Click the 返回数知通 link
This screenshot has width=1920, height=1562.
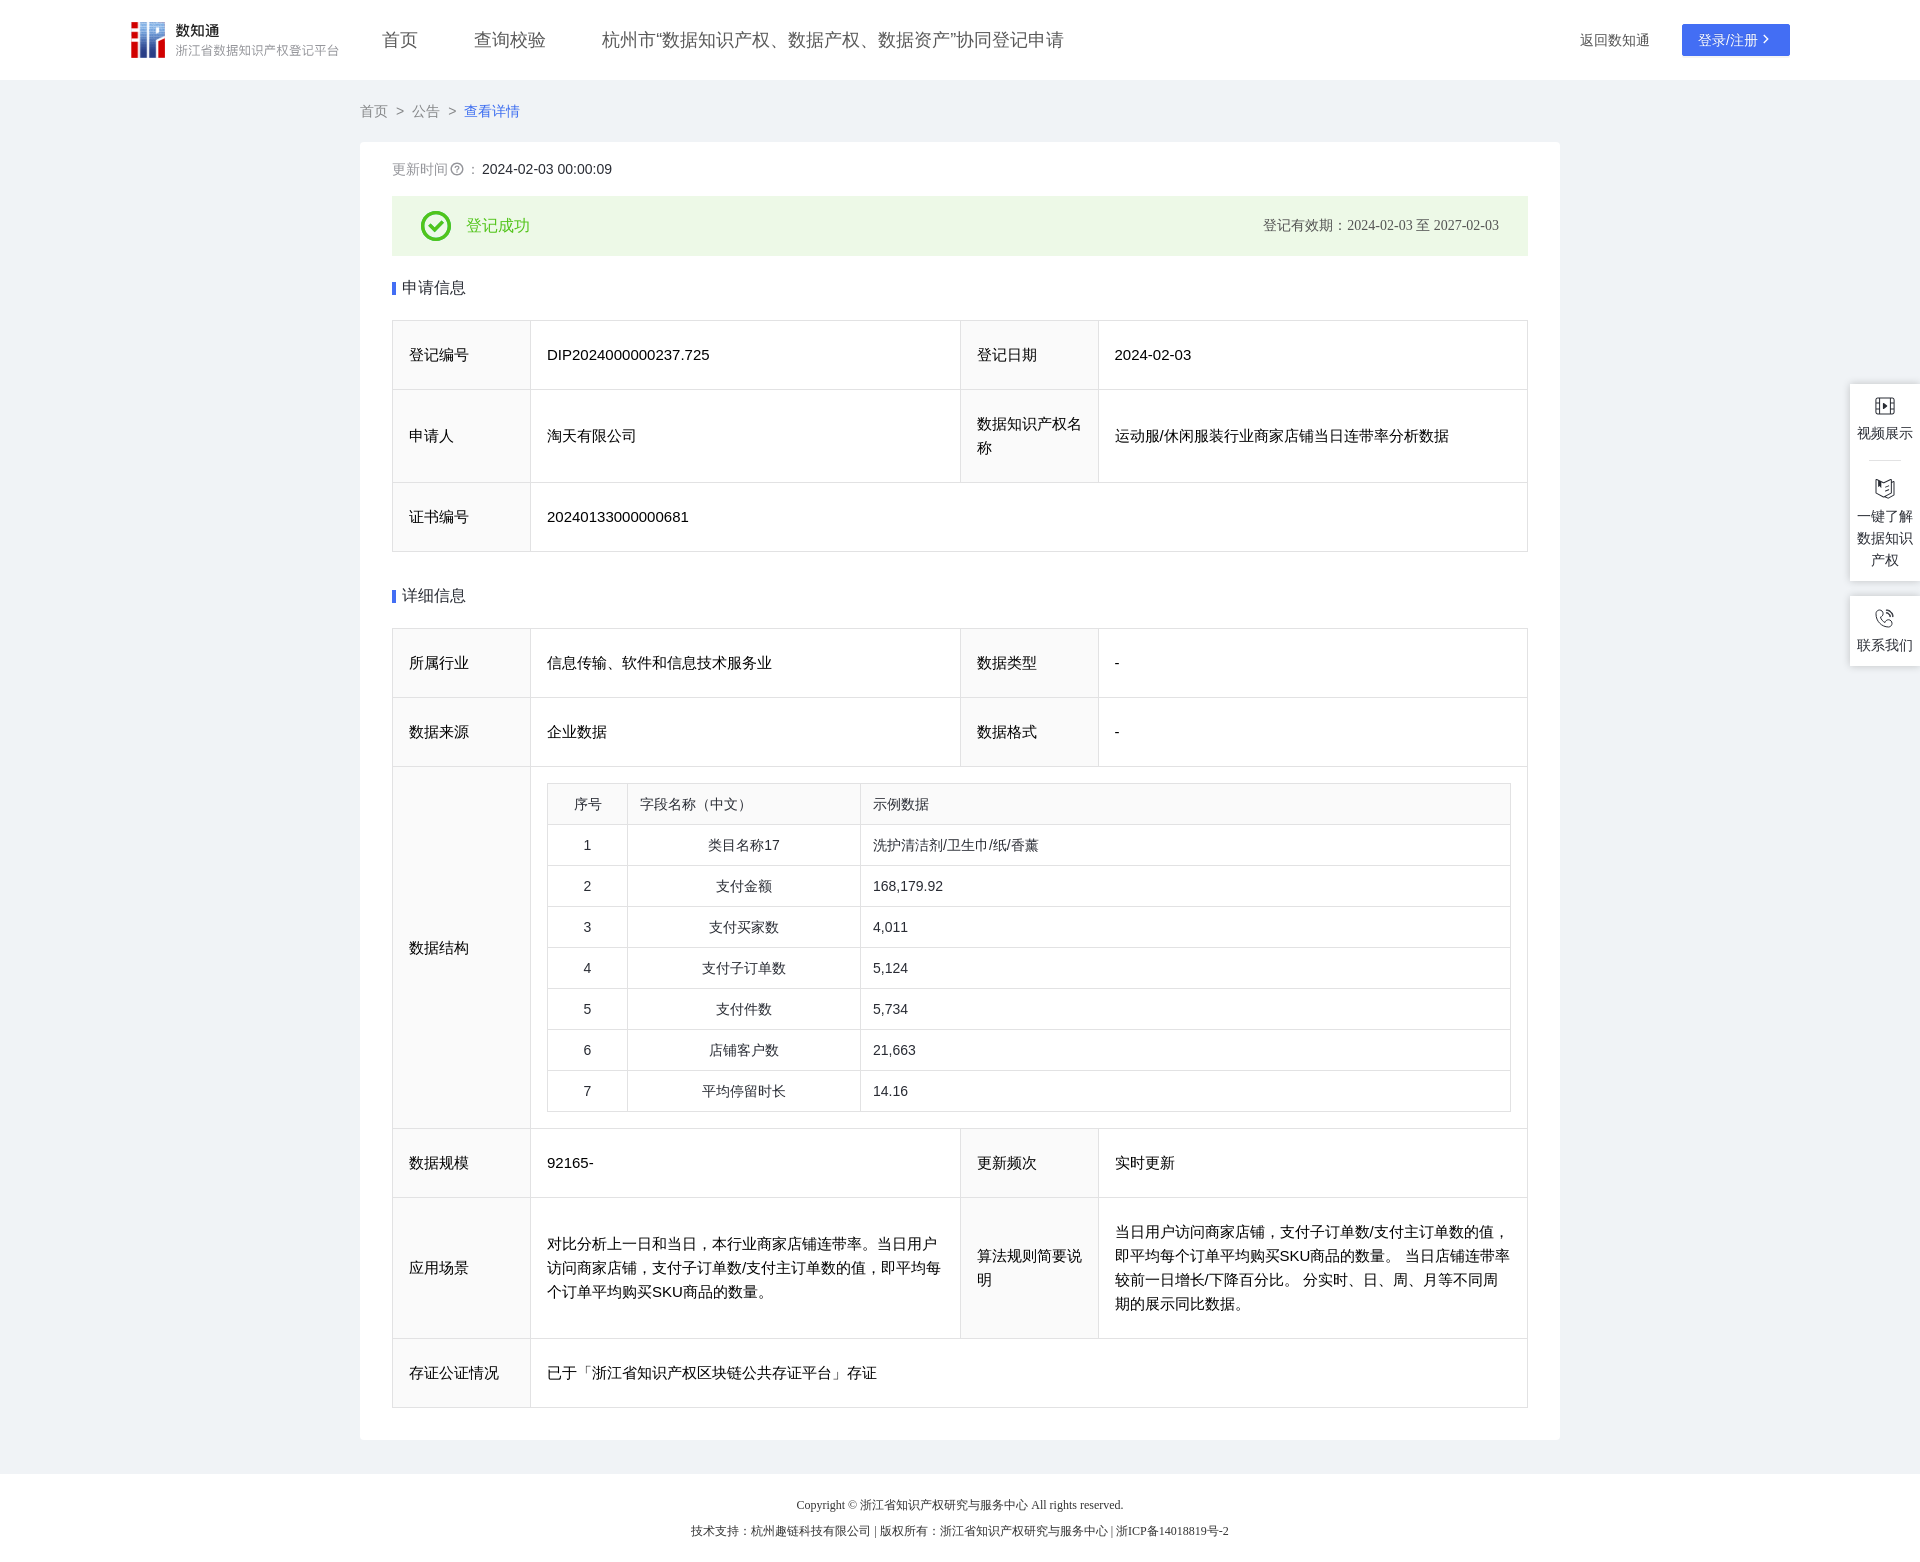(1614, 40)
